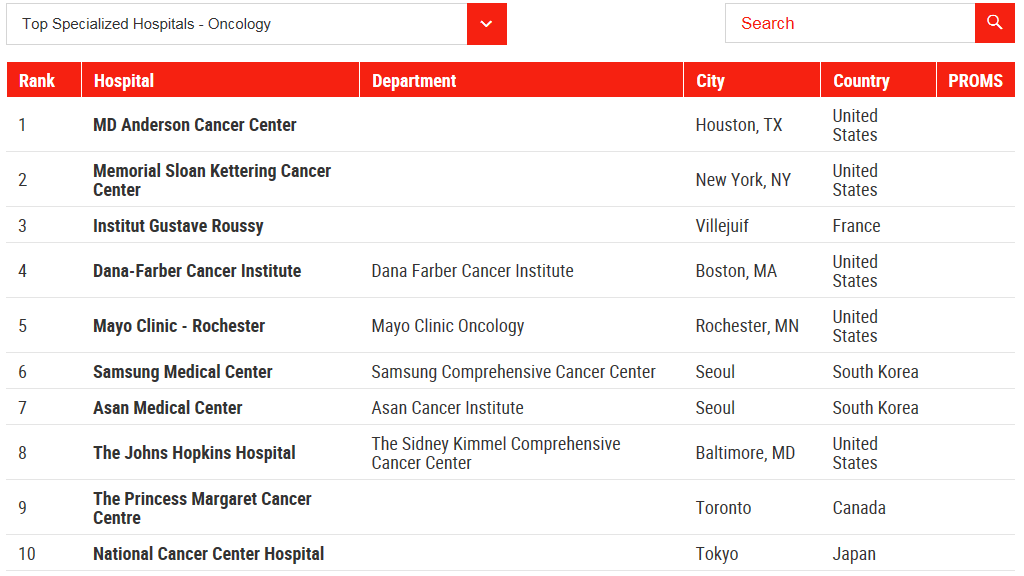Click the Department column header
Image resolution: width=1024 pixels, height=576 pixels.
point(414,81)
